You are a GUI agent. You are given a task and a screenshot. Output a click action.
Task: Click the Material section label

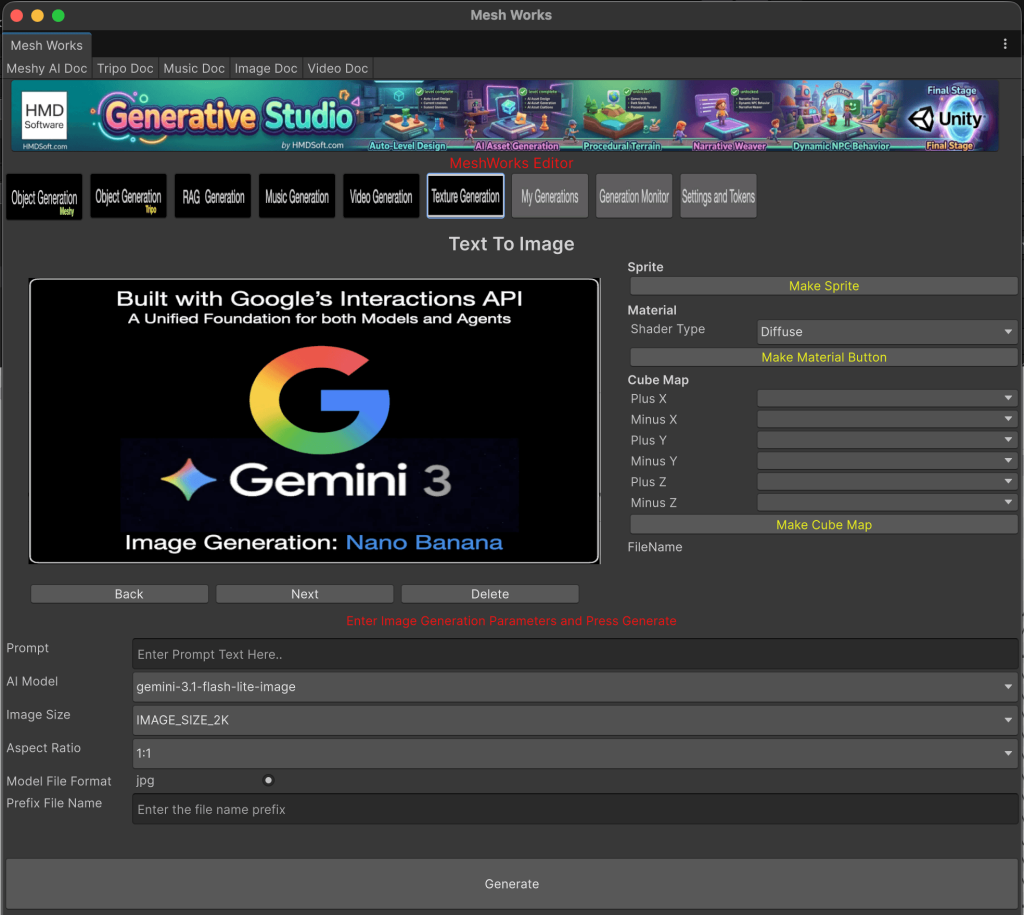point(652,310)
